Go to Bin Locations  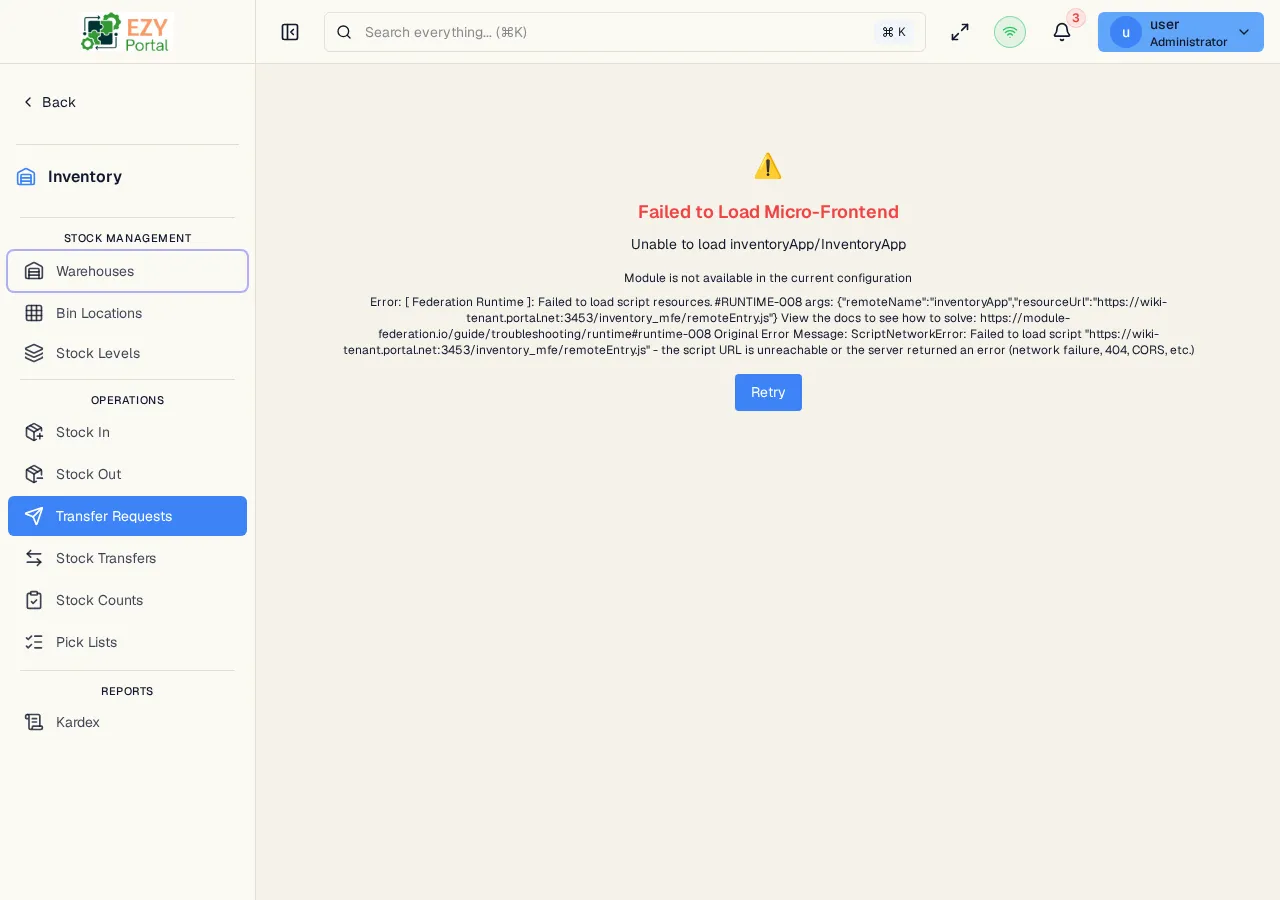click(x=127, y=313)
